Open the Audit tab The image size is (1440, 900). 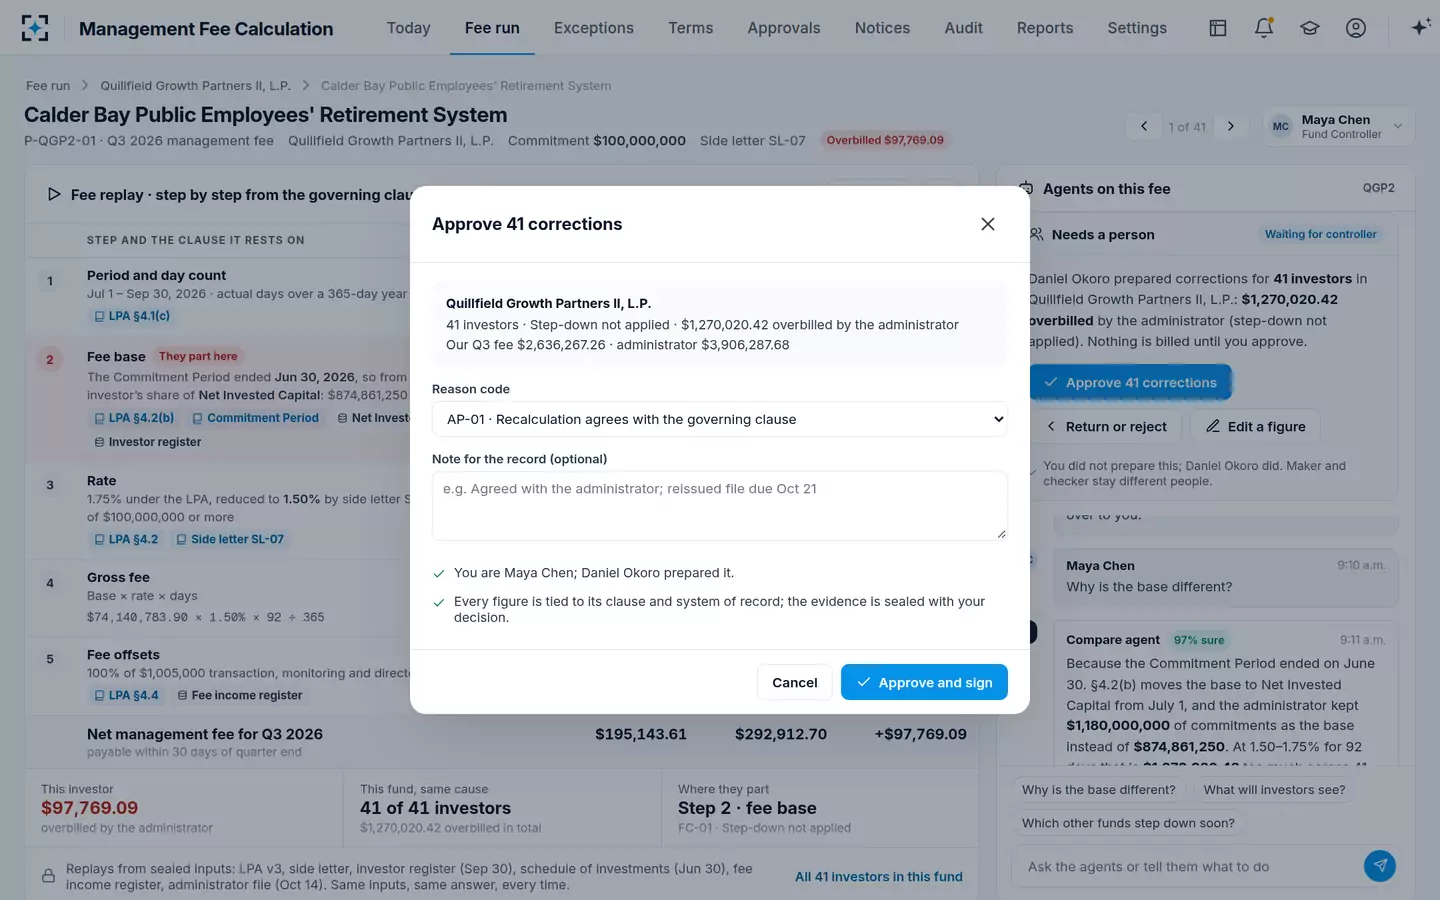[x=963, y=28]
